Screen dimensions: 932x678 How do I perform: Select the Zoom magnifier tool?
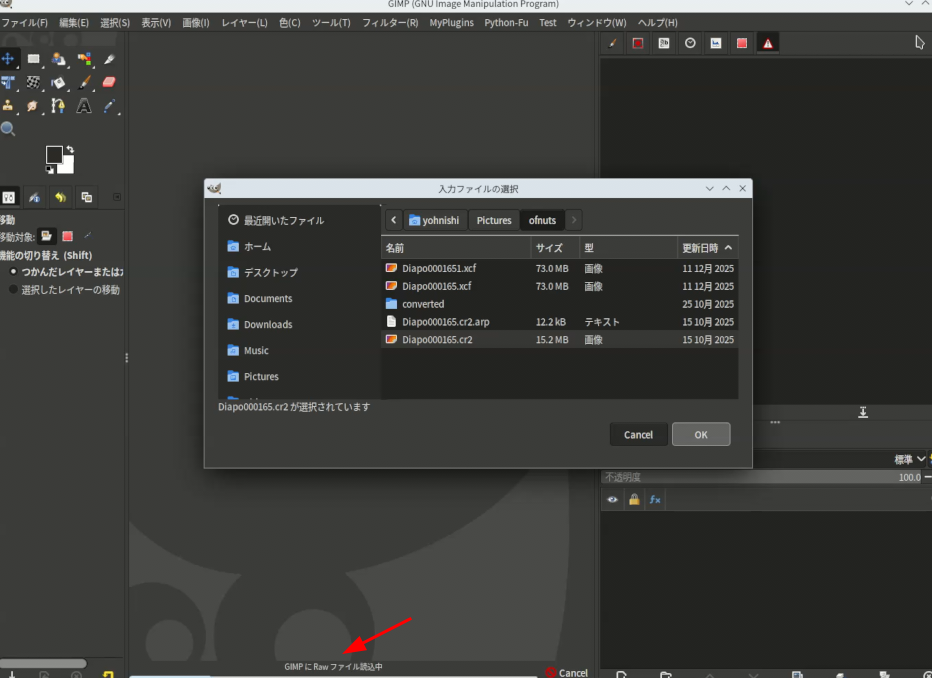pyautogui.click(x=8, y=128)
